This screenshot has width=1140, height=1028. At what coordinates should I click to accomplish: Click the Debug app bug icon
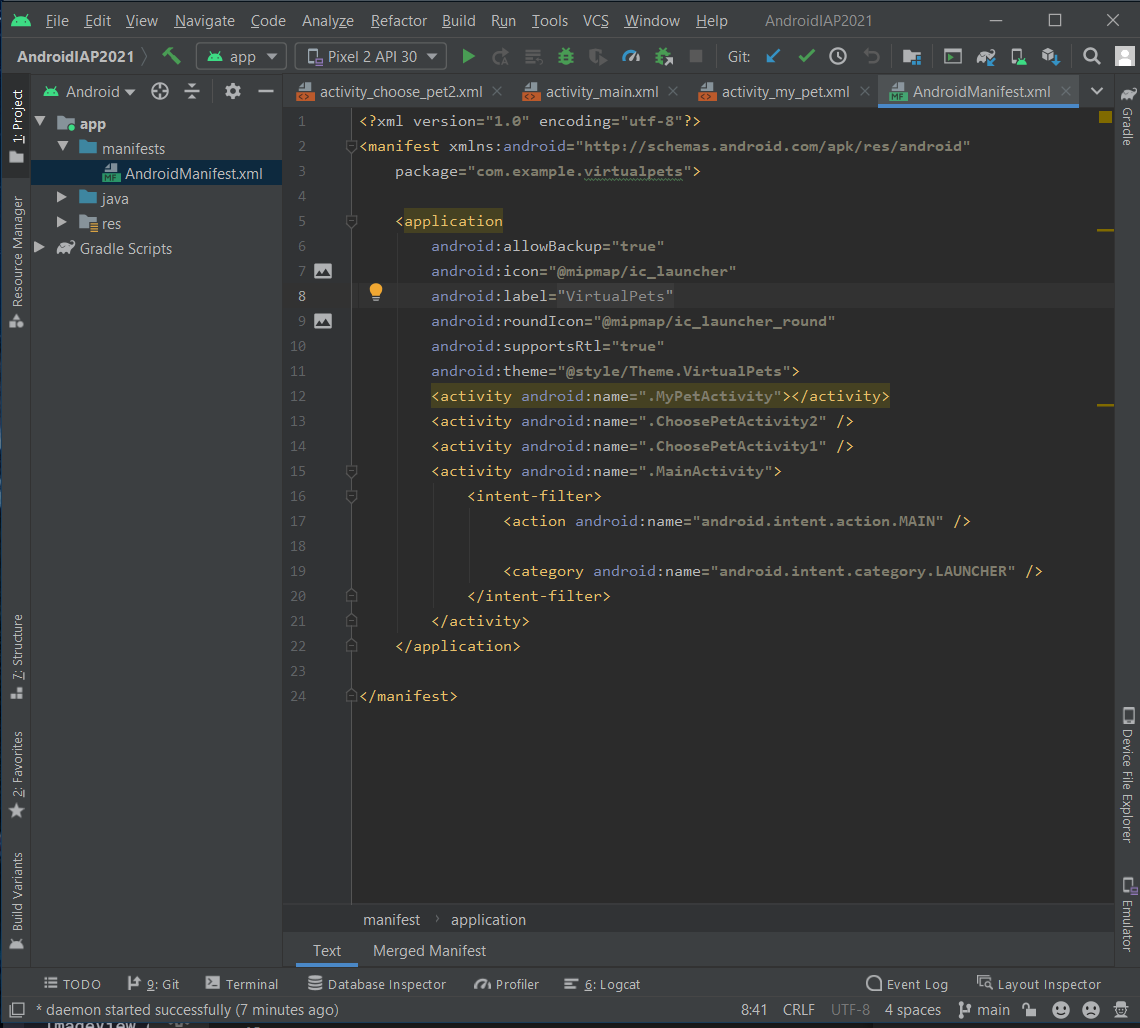[566, 57]
